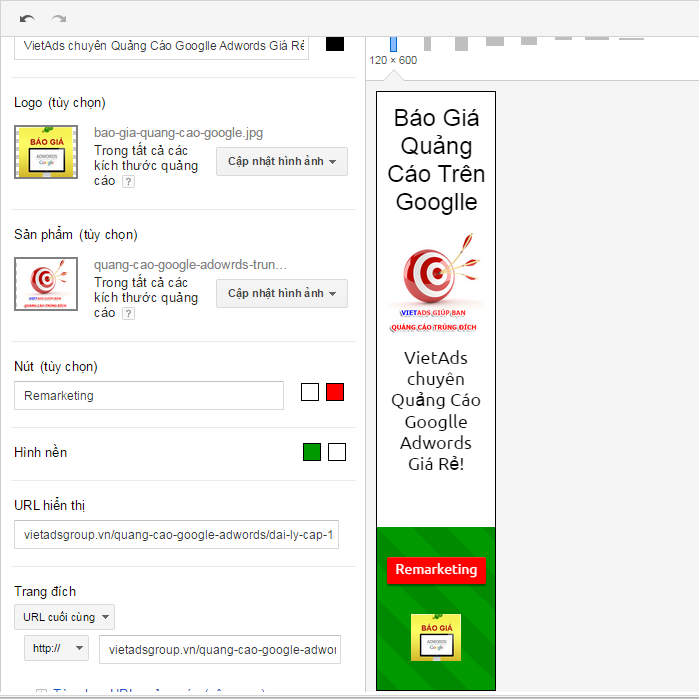The width and height of the screenshot is (699, 699).
Task: Click help icon beside Logo size note
Action: pyautogui.click(x=128, y=181)
